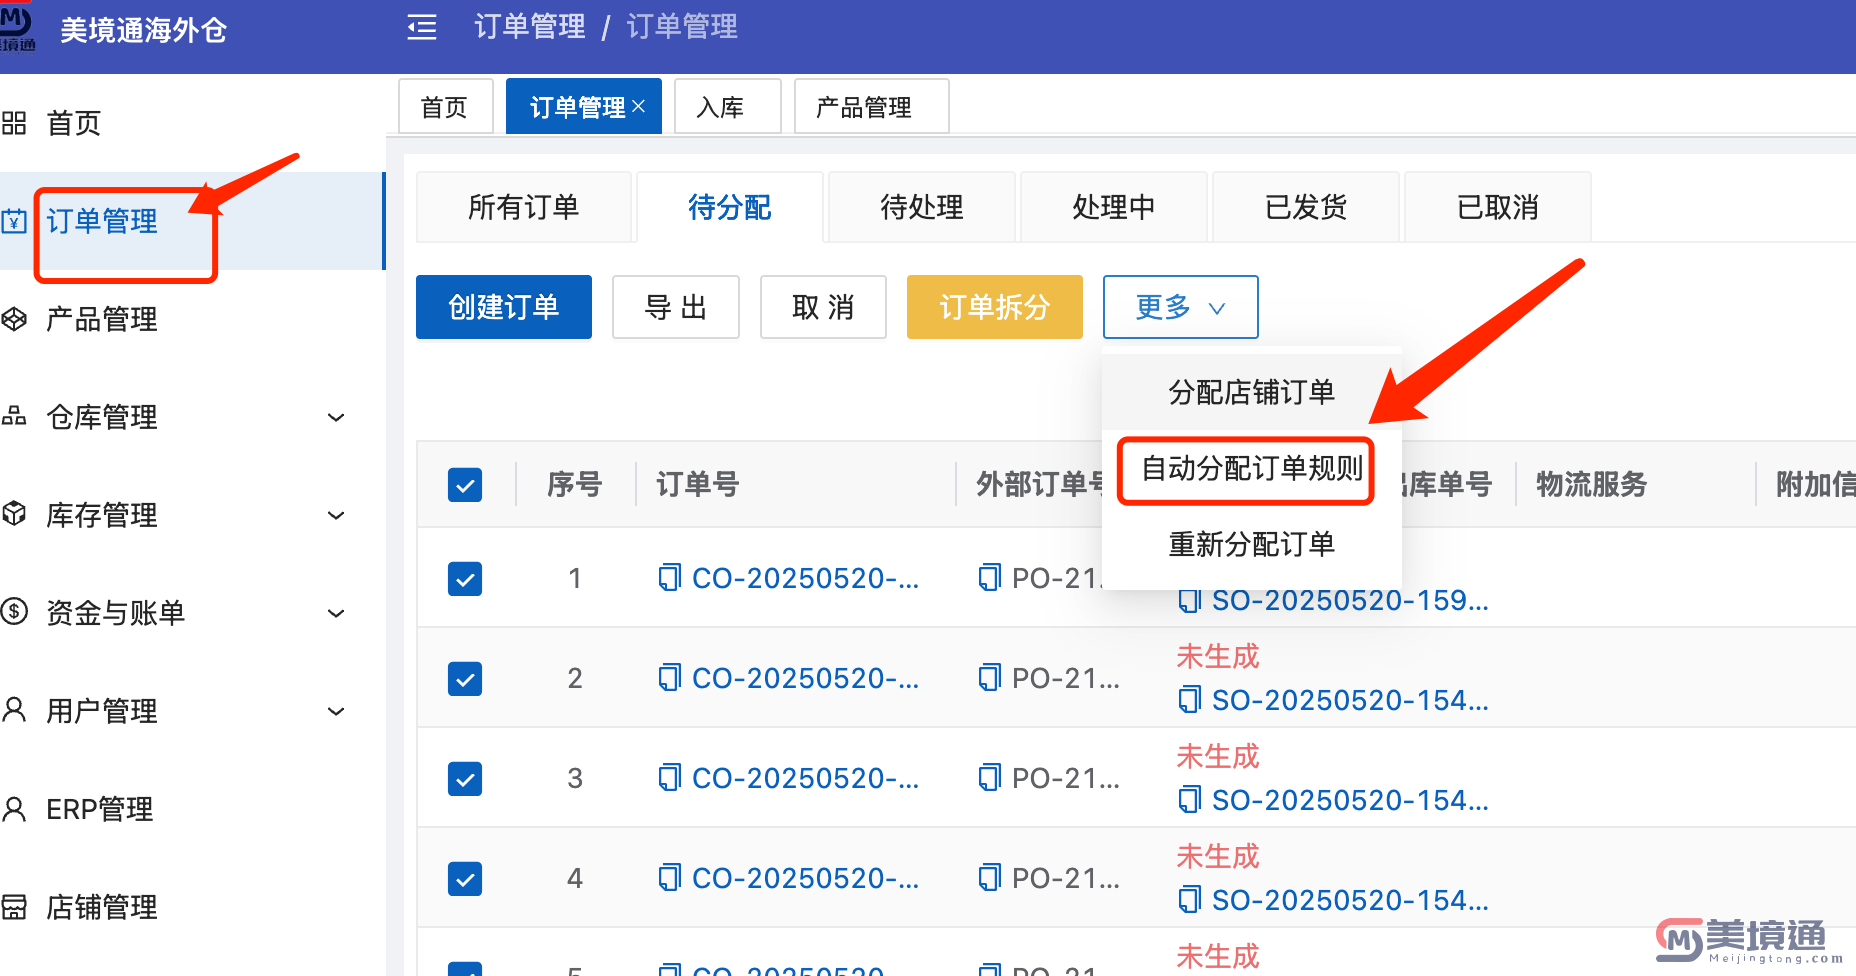Uncheck the row 2 checkbox
Image resolution: width=1856 pixels, height=976 pixels.
tap(465, 679)
